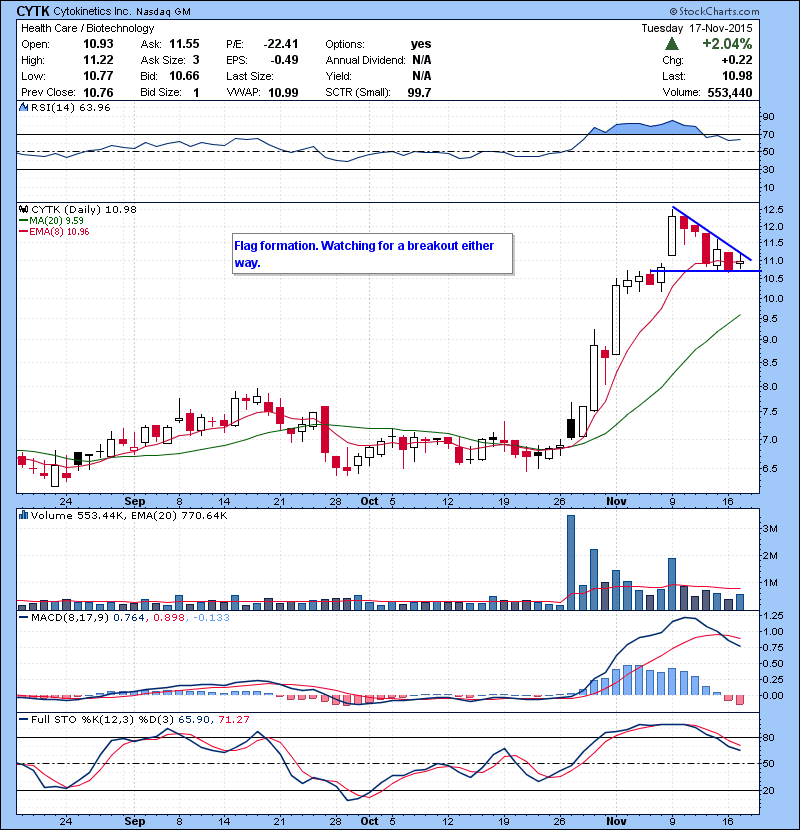This screenshot has width=800, height=830.
Task: Click the Ask value 11.55
Action: click(x=184, y=44)
